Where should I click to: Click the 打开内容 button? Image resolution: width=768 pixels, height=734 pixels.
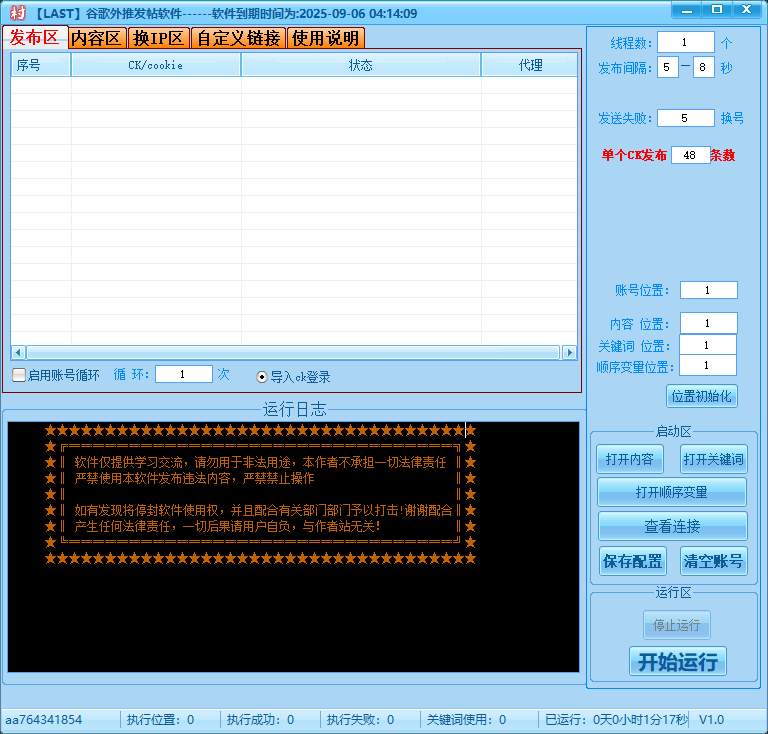(x=630, y=459)
